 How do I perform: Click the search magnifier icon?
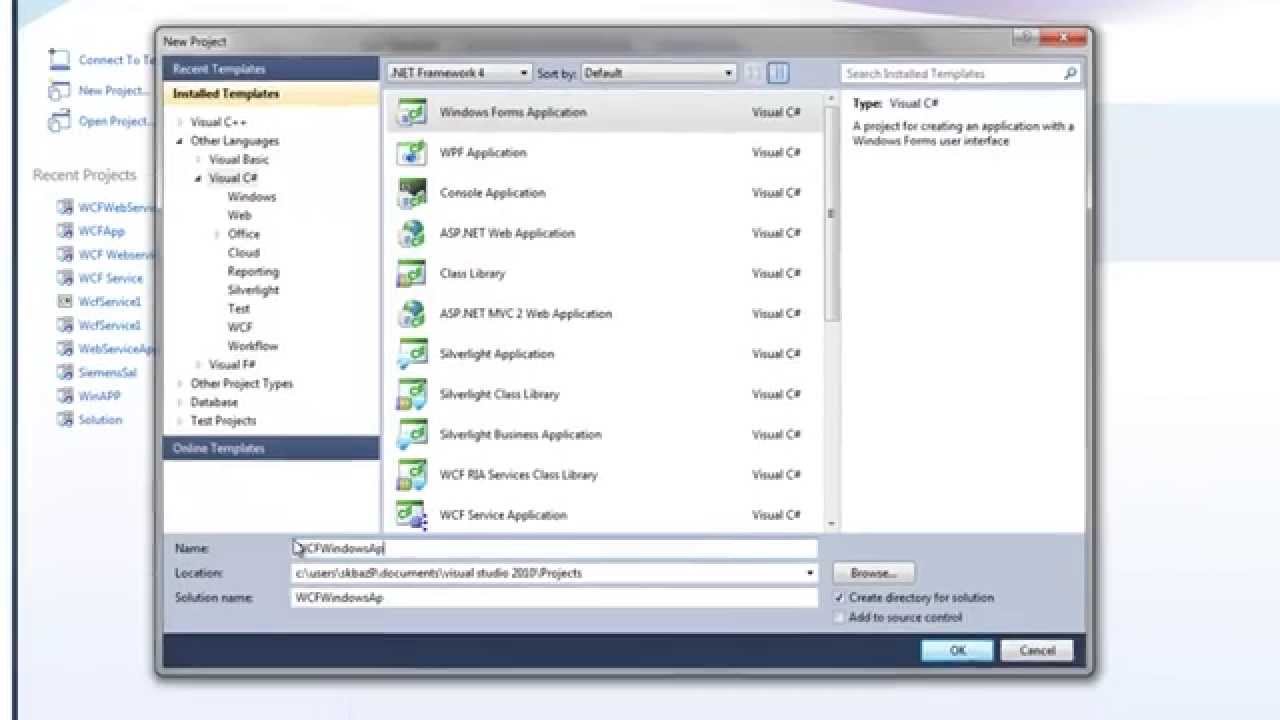[x=1070, y=73]
